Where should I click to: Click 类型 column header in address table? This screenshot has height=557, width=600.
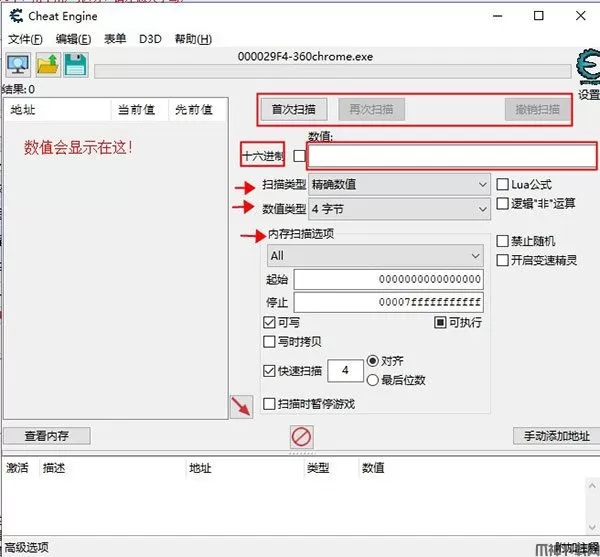[318, 468]
